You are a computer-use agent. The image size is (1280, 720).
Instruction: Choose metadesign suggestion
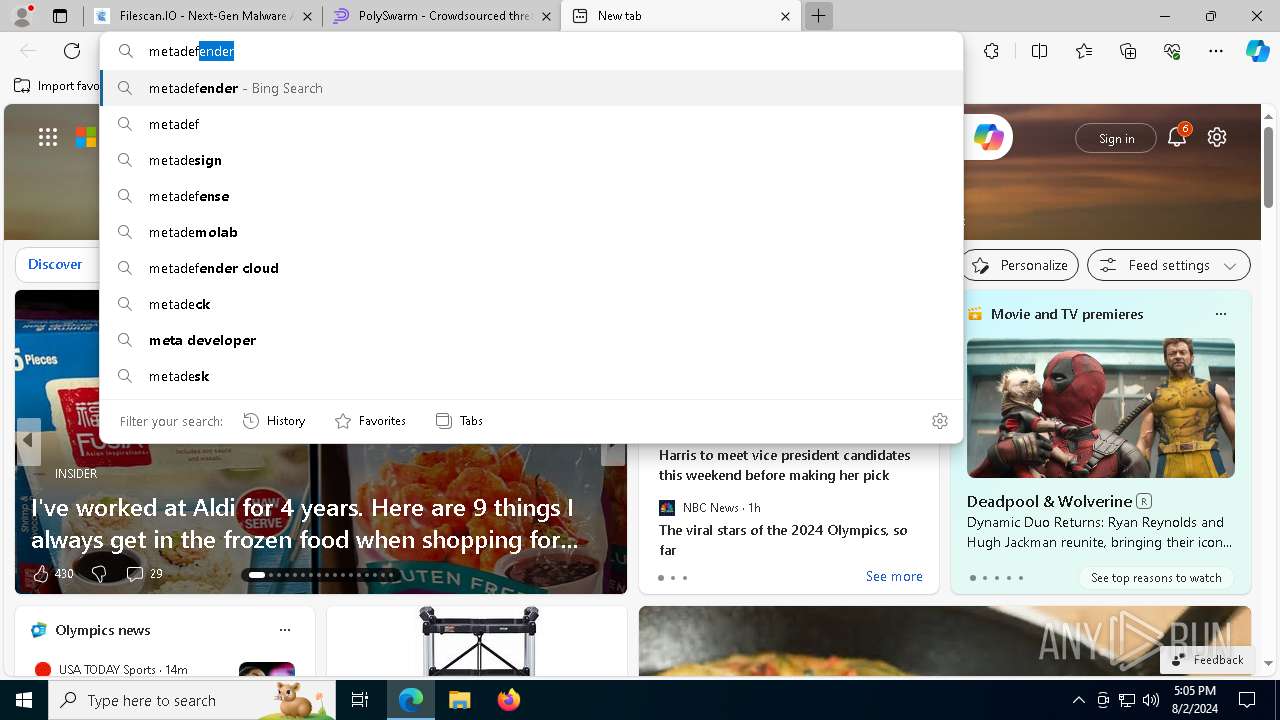pos(531,160)
